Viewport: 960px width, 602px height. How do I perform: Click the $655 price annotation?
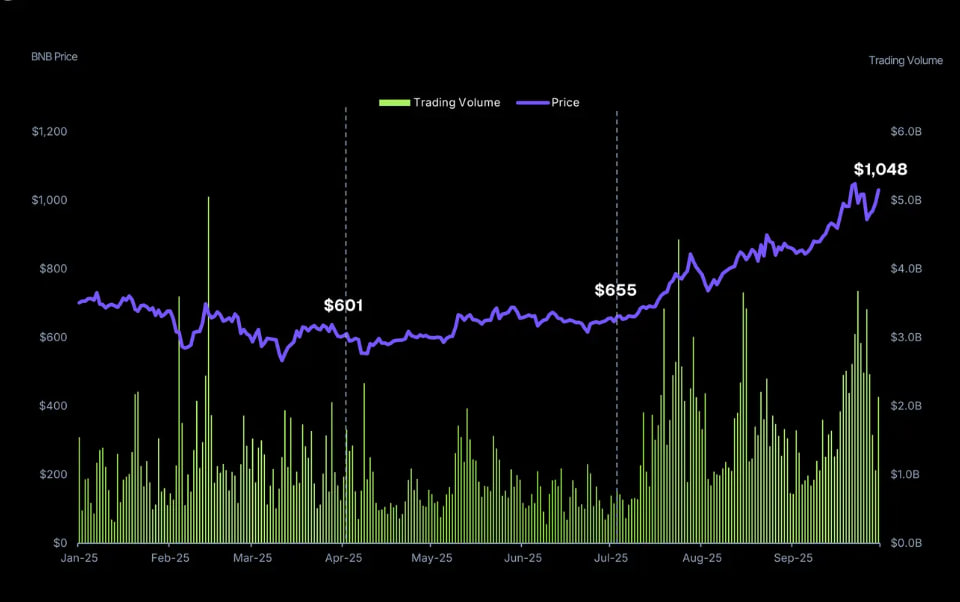tap(615, 290)
